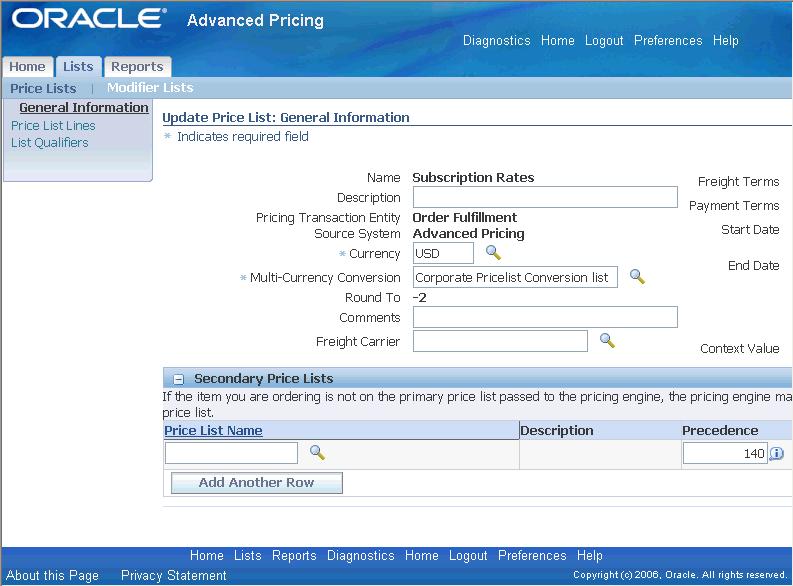This screenshot has width=793, height=586.
Task: Open the Currency search magnifier icon
Action: tap(493, 252)
